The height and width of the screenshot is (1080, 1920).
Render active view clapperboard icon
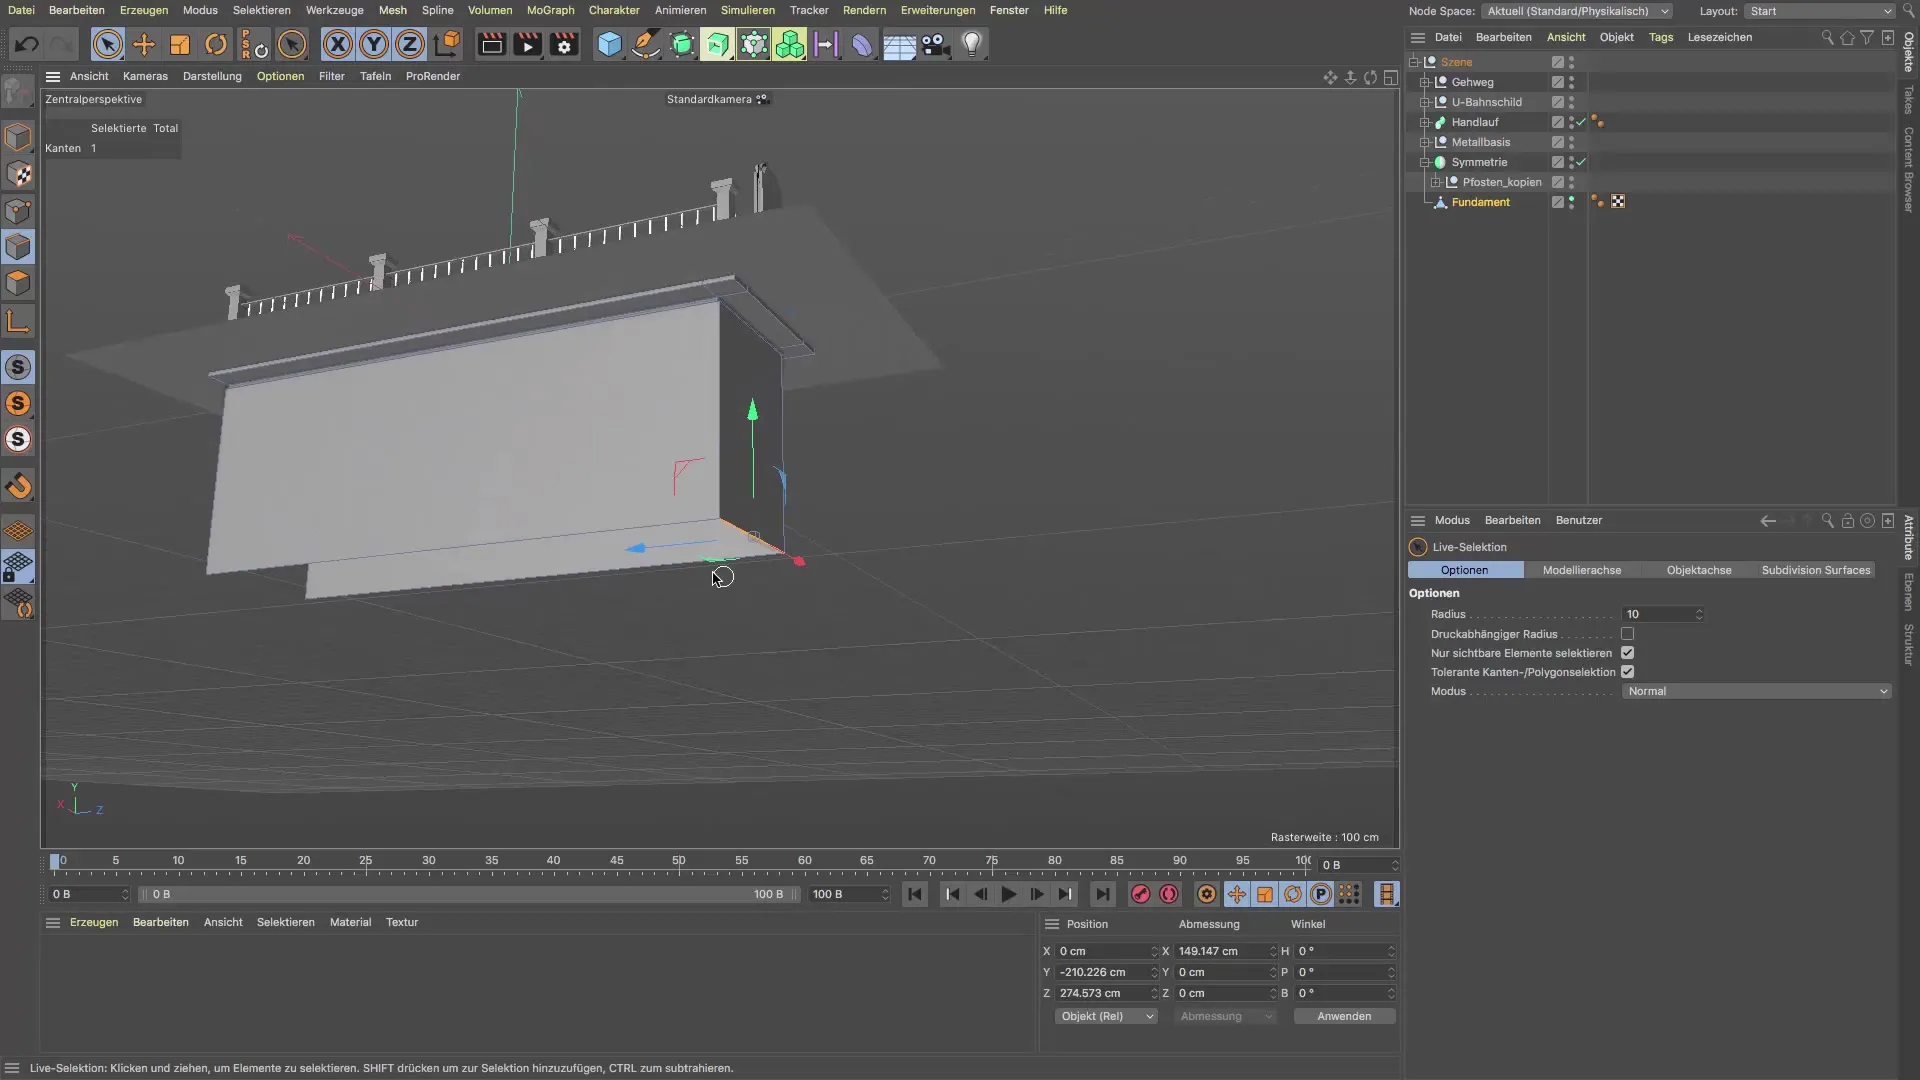(x=491, y=44)
